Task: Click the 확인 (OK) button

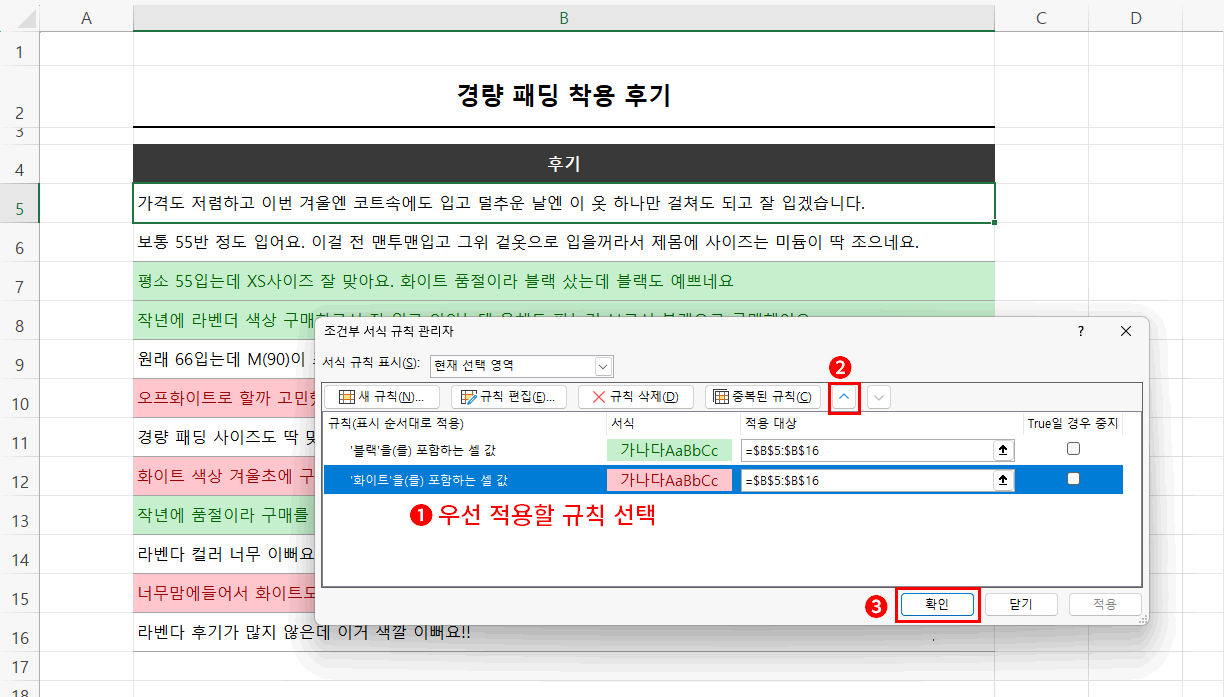Action: 937,604
